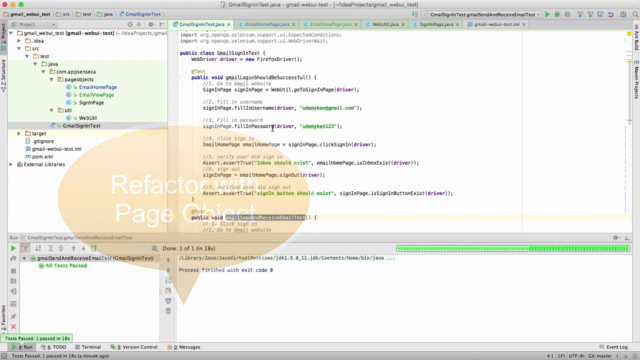The height and width of the screenshot is (360, 640).
Task: Open Project Structure icon in toolbar
Action: pyautogui.click(x=623, y=14)
